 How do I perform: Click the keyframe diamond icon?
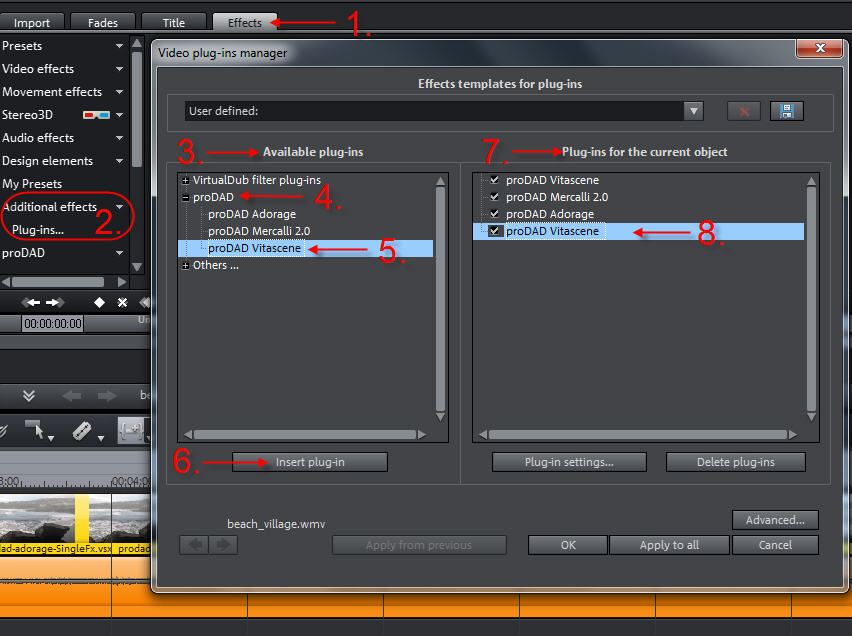click(x=100, y=303)
